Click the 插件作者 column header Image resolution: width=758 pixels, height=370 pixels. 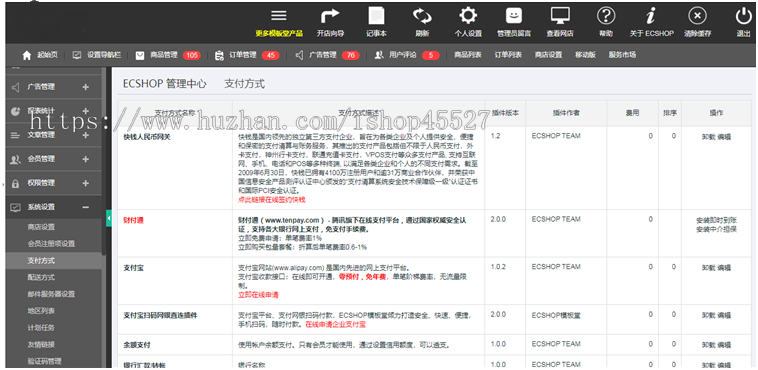coord(566,113)
